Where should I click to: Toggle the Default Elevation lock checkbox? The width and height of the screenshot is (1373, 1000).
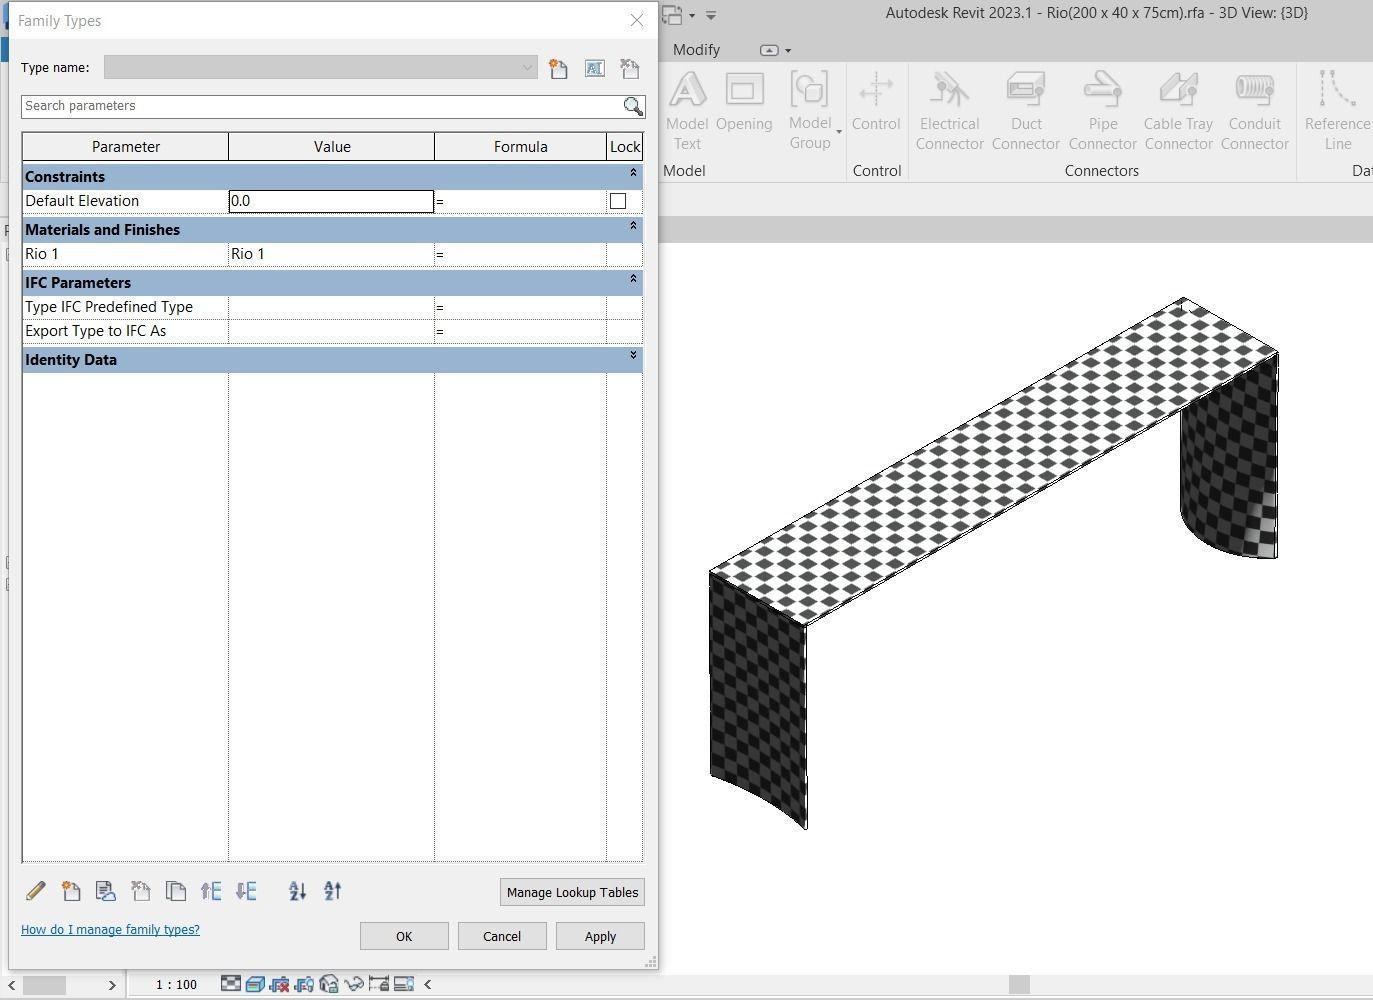click(618, 201)
